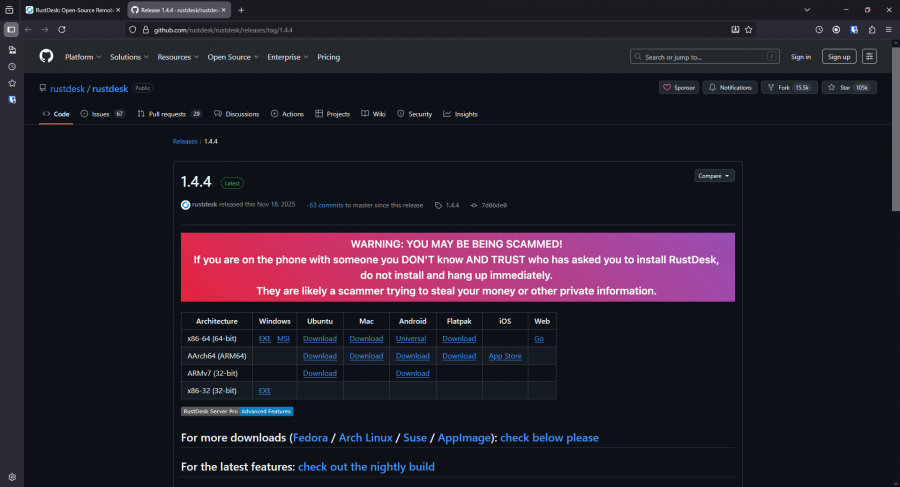Star the rustdesk repository
Screen dimensions: 900x487
click(x=848, y=87)
